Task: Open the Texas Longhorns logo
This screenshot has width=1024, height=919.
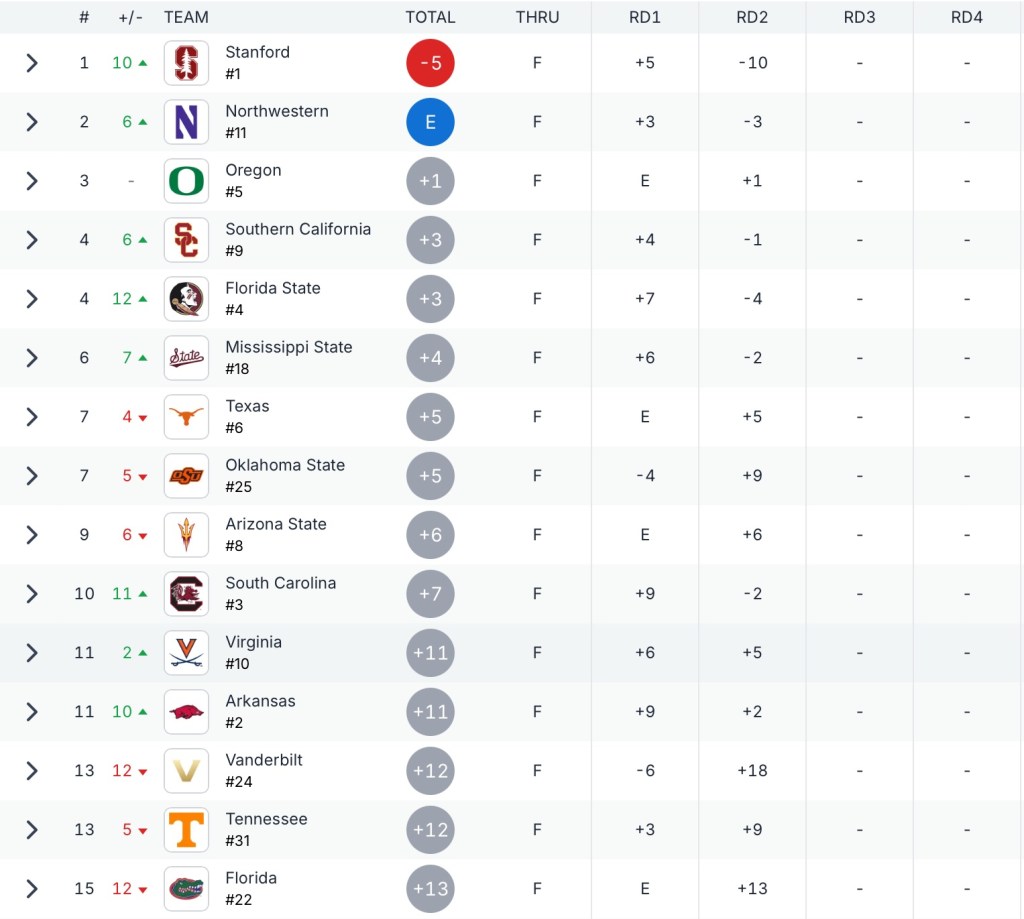Action: pyautogui.click(x=186, y=417)
